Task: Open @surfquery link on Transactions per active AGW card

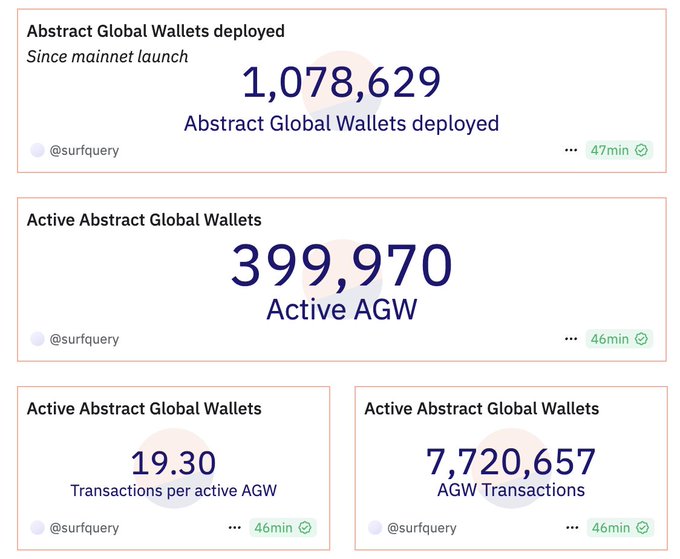Action: point(84,527)
